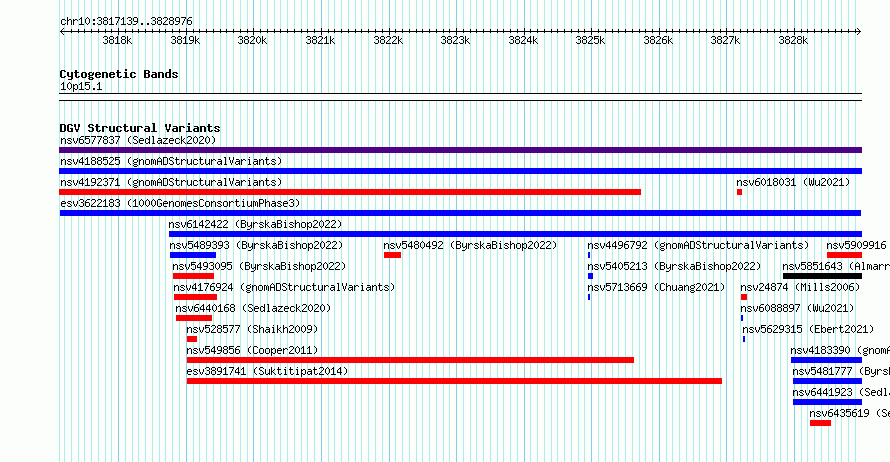Select nsv5489393 (ByrskaBishop2022) label
Screen dimensions: 890x462
click(x=256, y=245)
